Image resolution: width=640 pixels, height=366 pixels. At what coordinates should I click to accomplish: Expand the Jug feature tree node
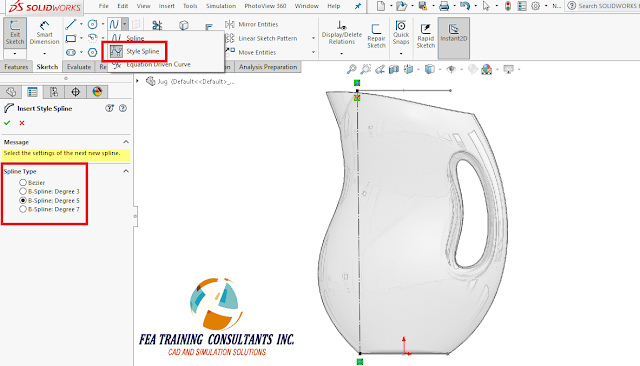point(138,81)
